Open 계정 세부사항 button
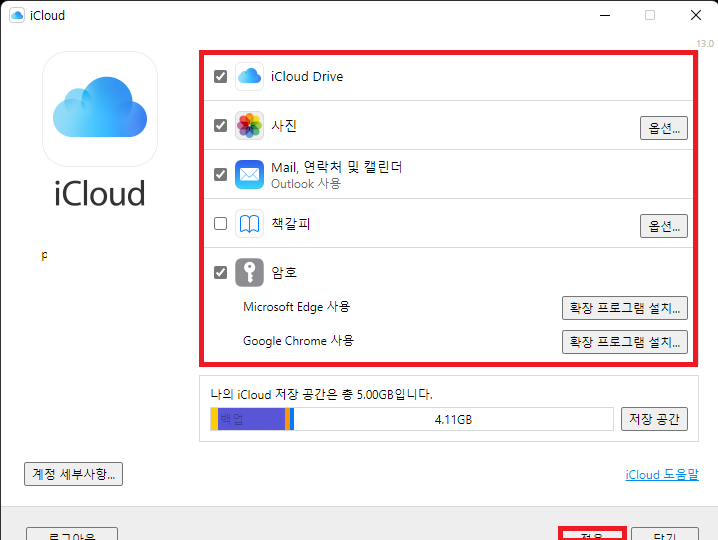The image size is (718, 540). point(73,474)
